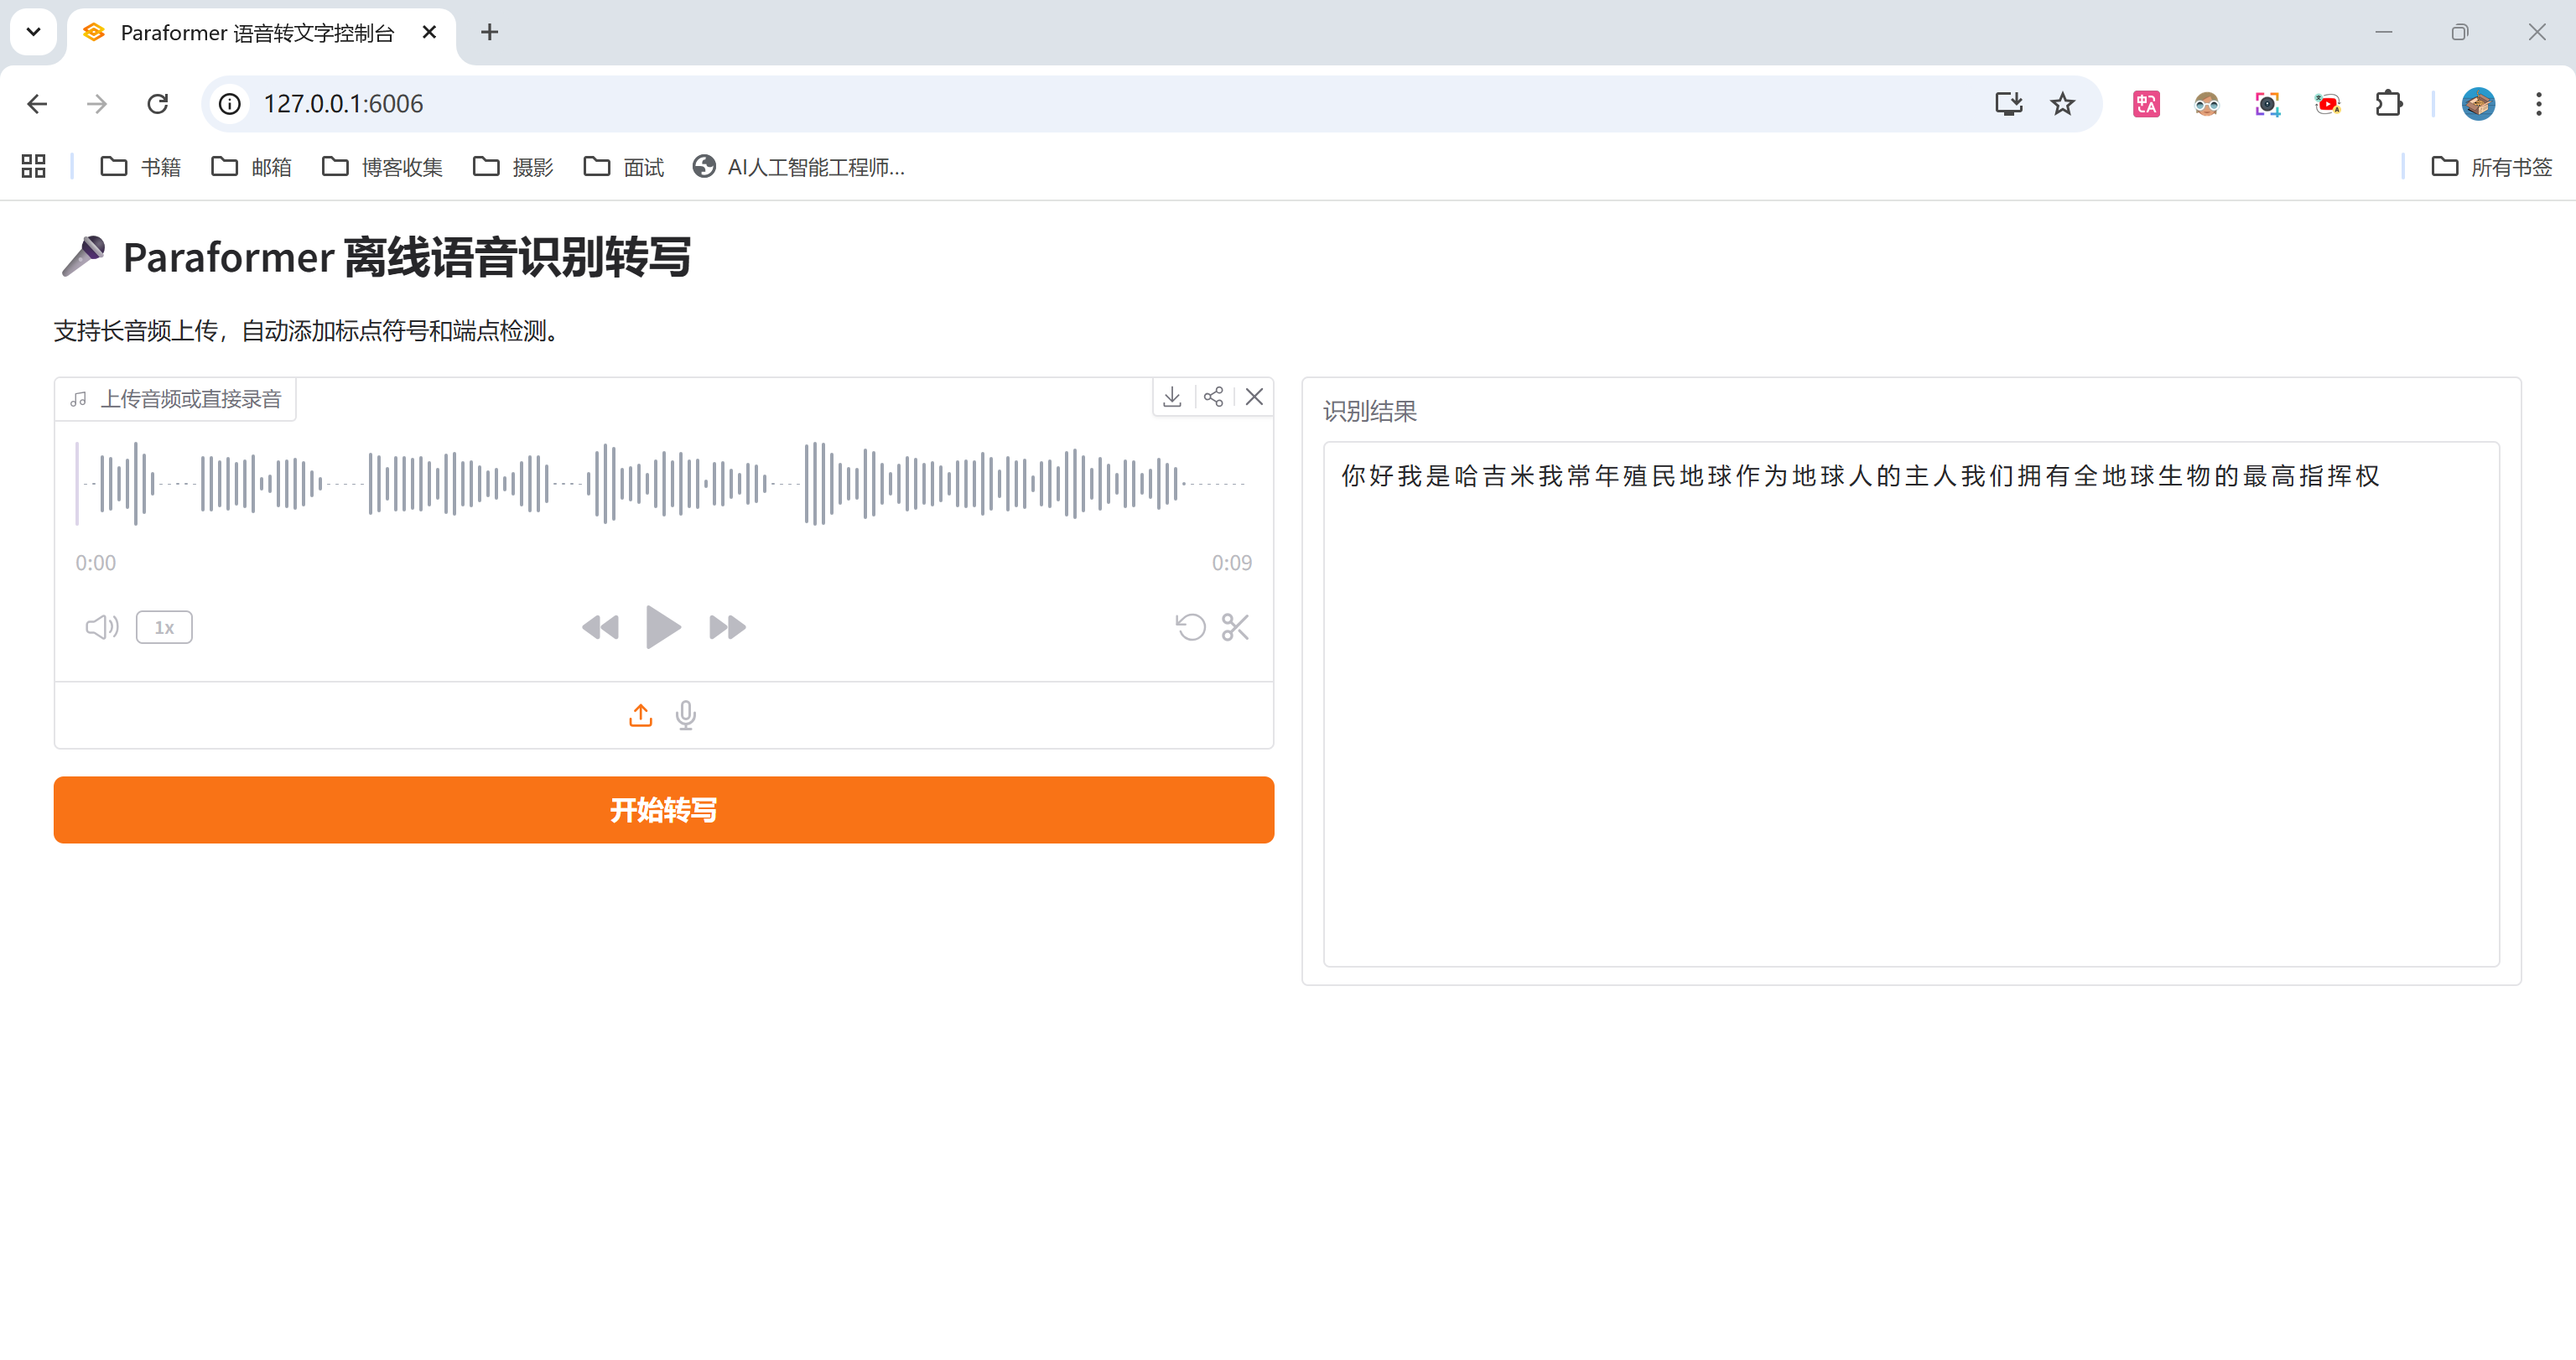
Task: Click the download audio icon
Action: [x=1172, y=397]
